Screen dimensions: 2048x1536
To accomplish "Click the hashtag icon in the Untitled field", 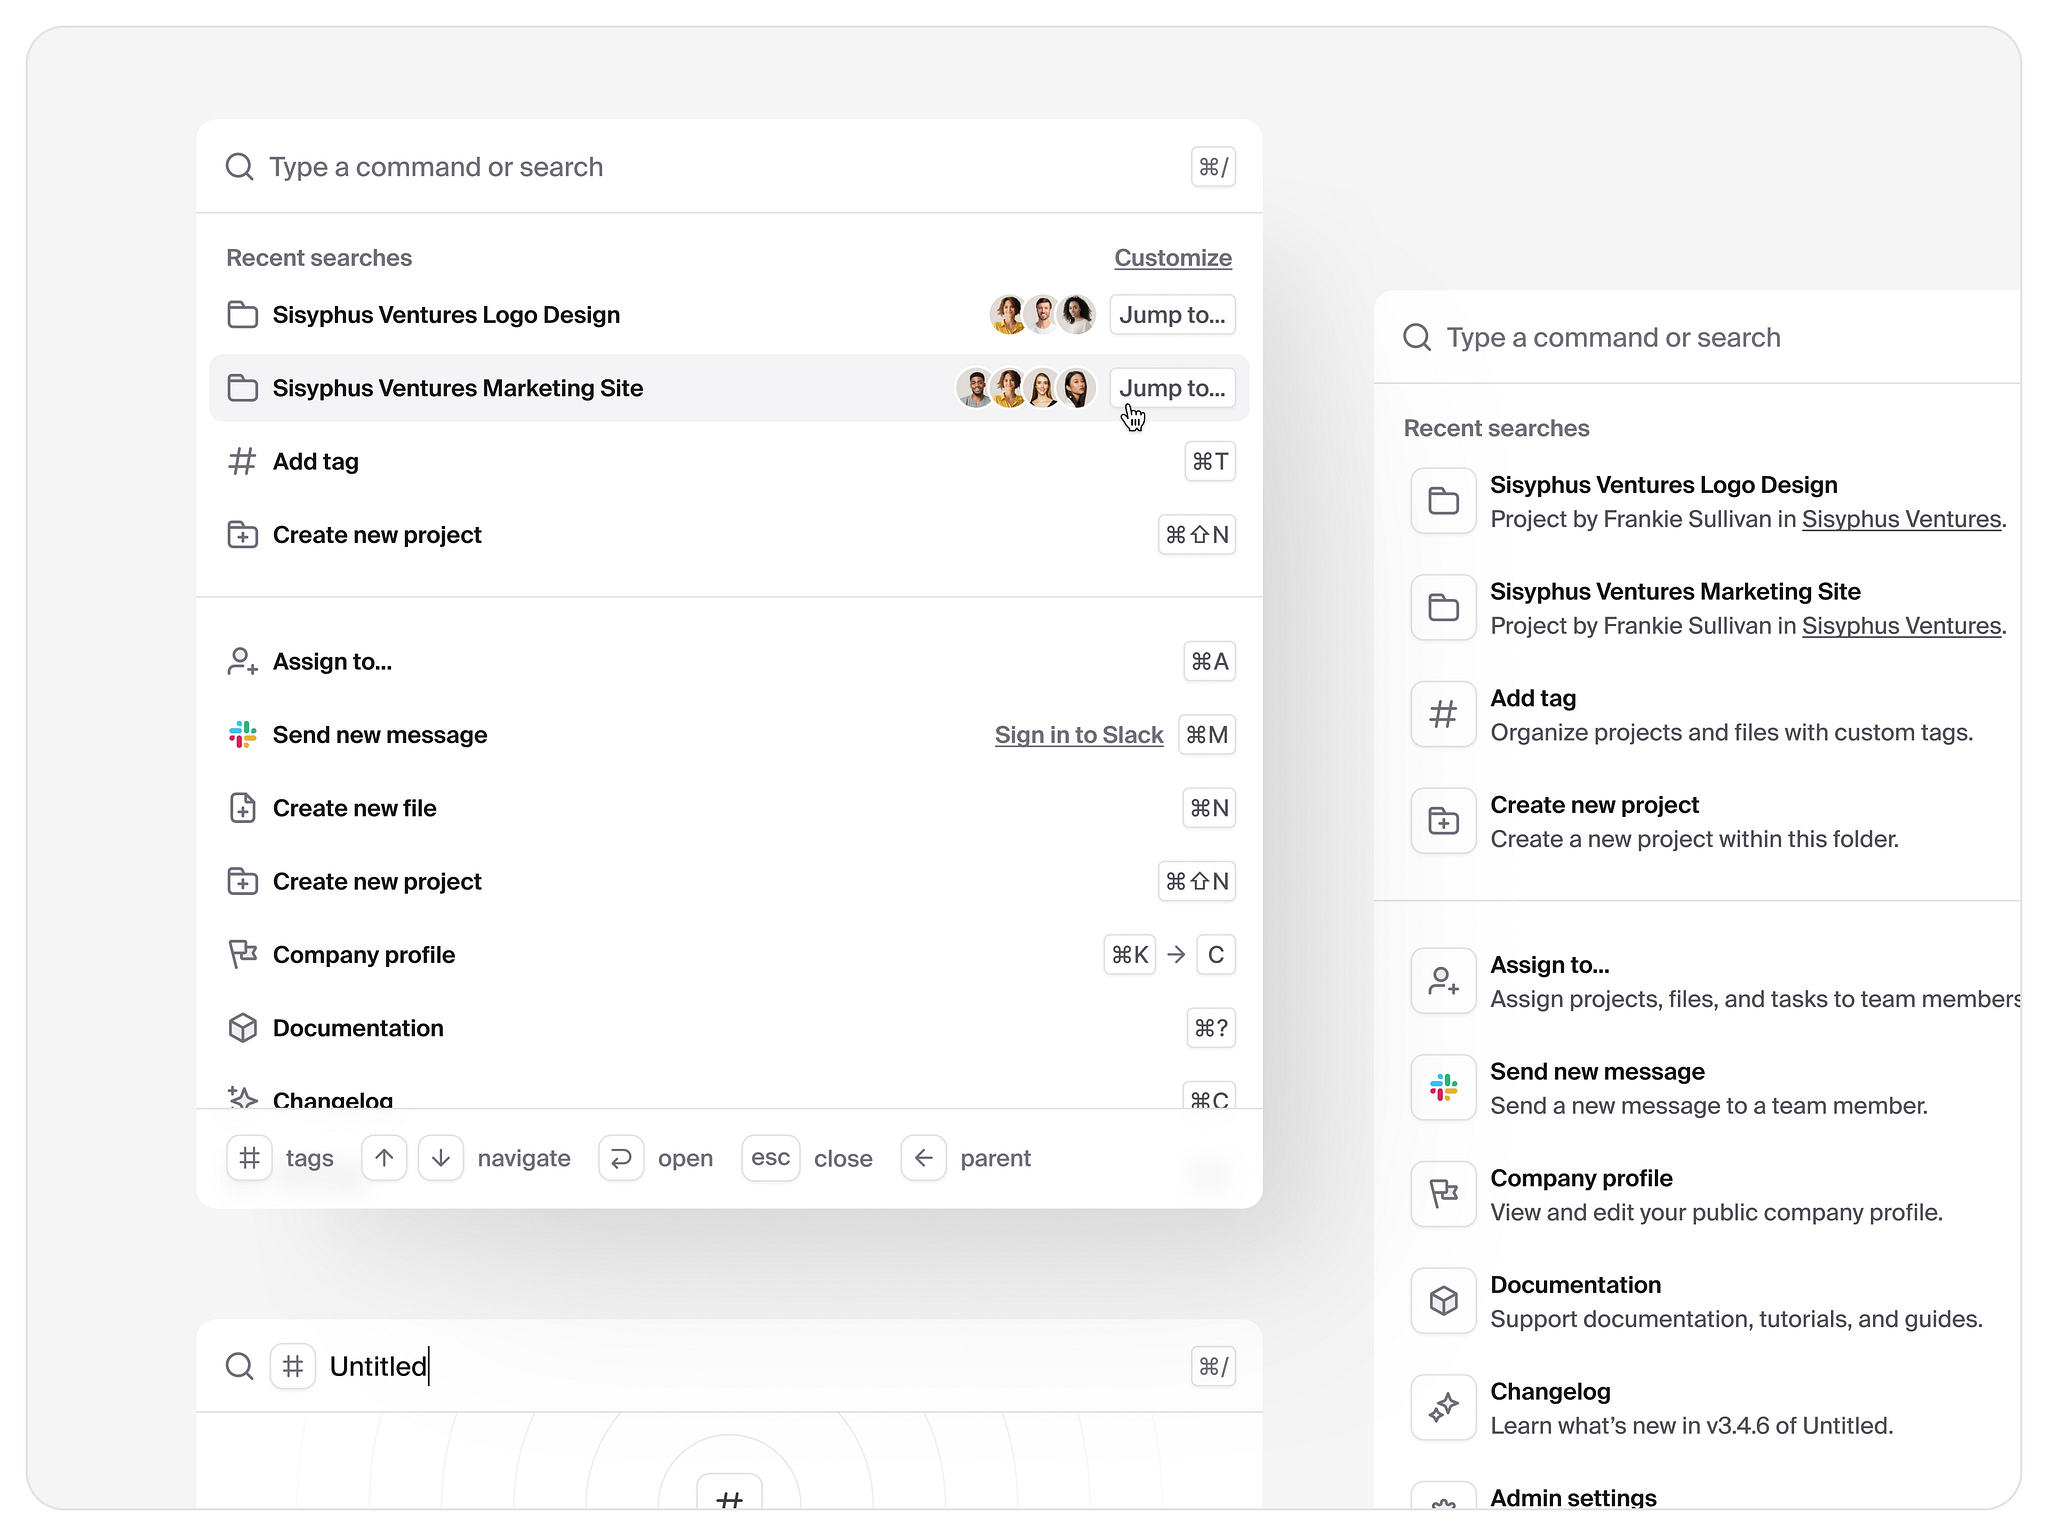I will [292, 1366].
